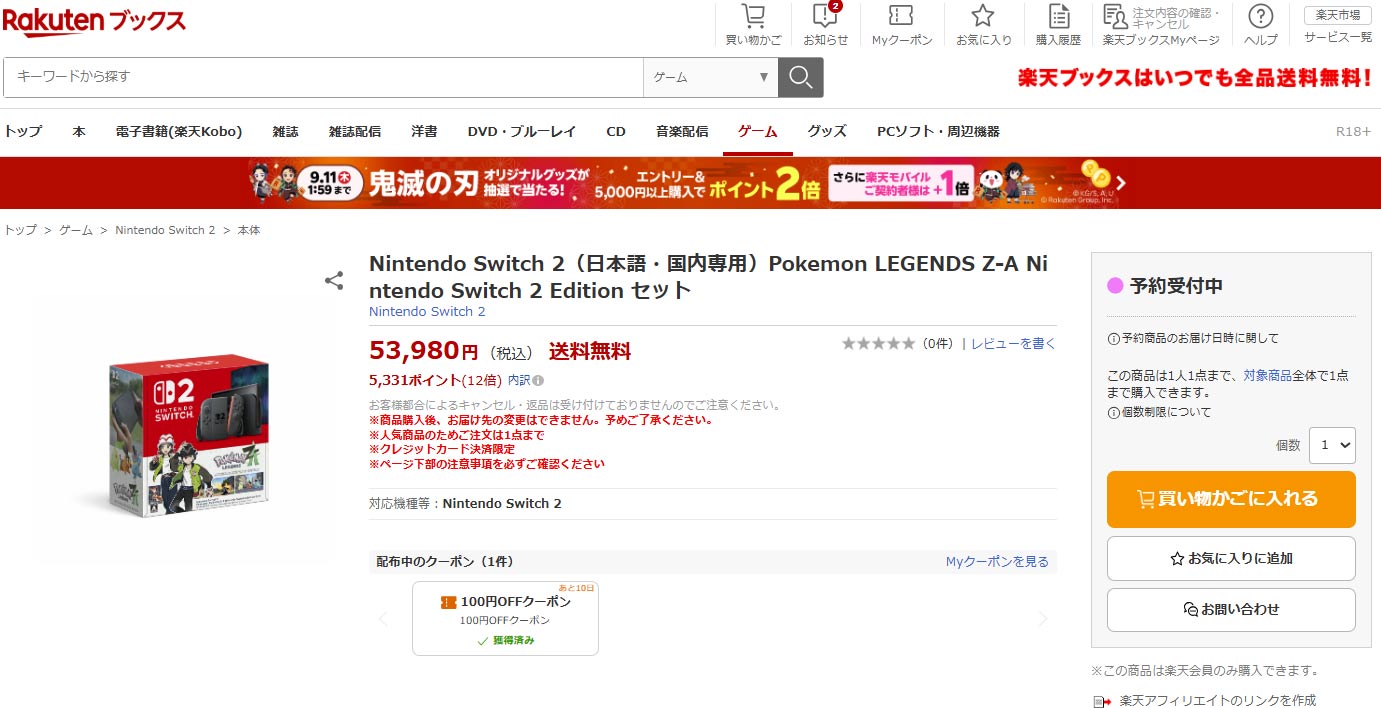Select the グッズ navigation tab
Image resolution: width=1381 pixels, height=708 pixels.
coord(827,131)
